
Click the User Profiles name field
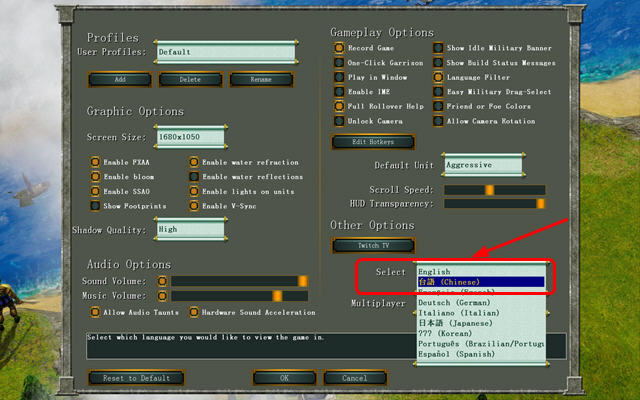click(225, 52)
